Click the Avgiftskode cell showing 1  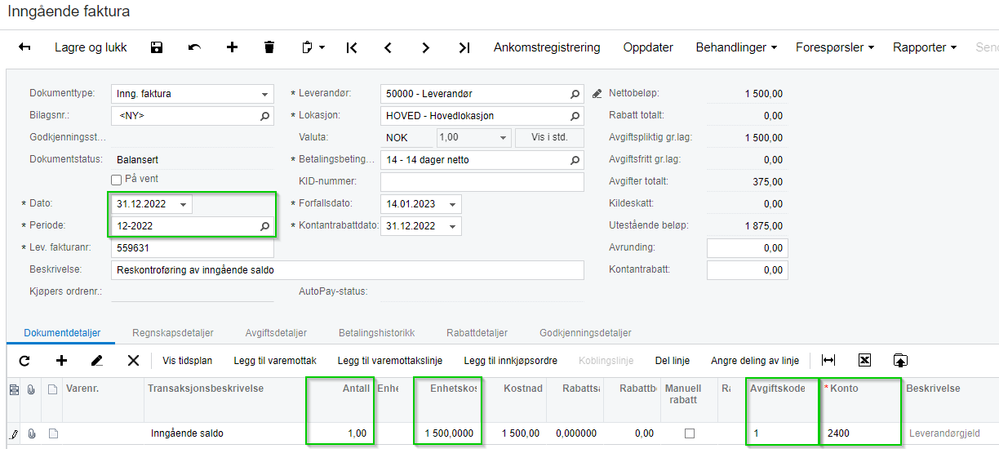782,434
